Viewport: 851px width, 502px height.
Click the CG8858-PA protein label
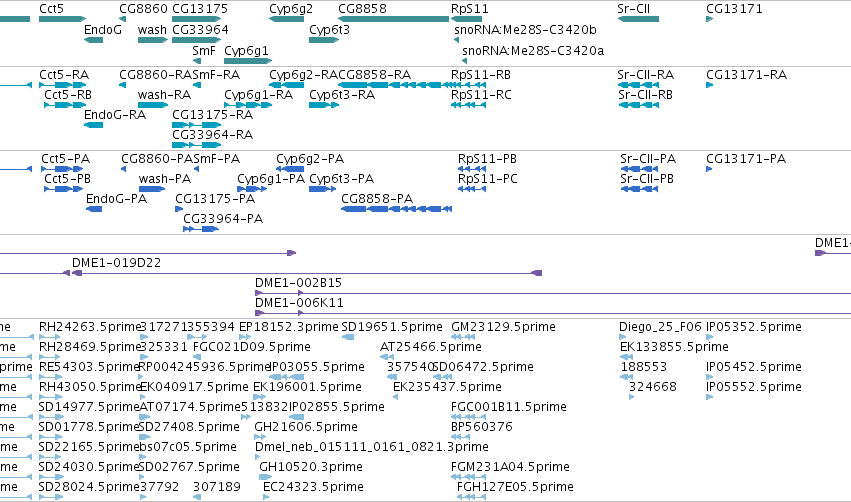coord(377,199)
